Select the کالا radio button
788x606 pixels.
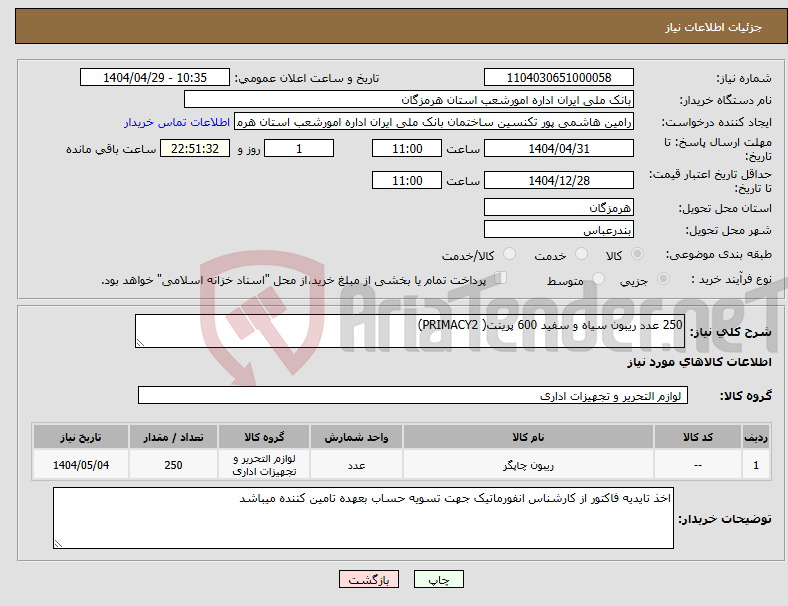coord(637,254)
